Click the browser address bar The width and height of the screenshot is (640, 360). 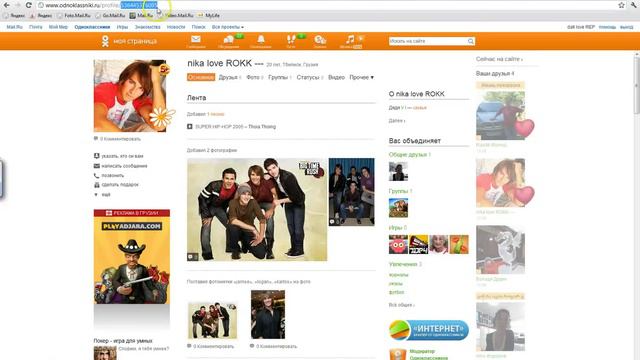pyautogui.click(x=327, y=5)
